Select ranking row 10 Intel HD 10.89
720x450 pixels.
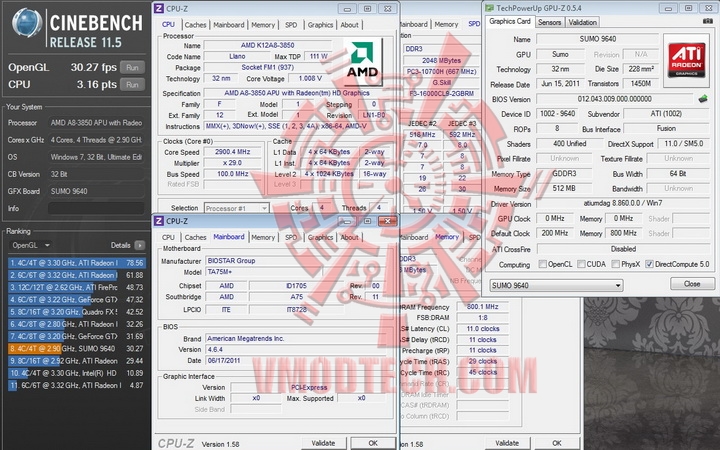click(76, 373)
